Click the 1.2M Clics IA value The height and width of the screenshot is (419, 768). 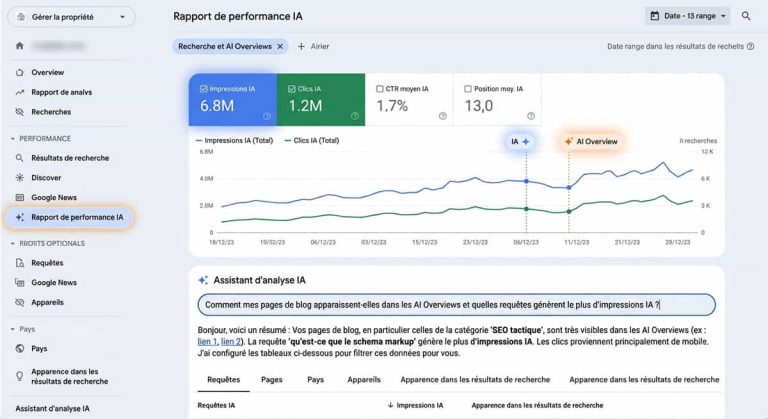click(305, 105)
